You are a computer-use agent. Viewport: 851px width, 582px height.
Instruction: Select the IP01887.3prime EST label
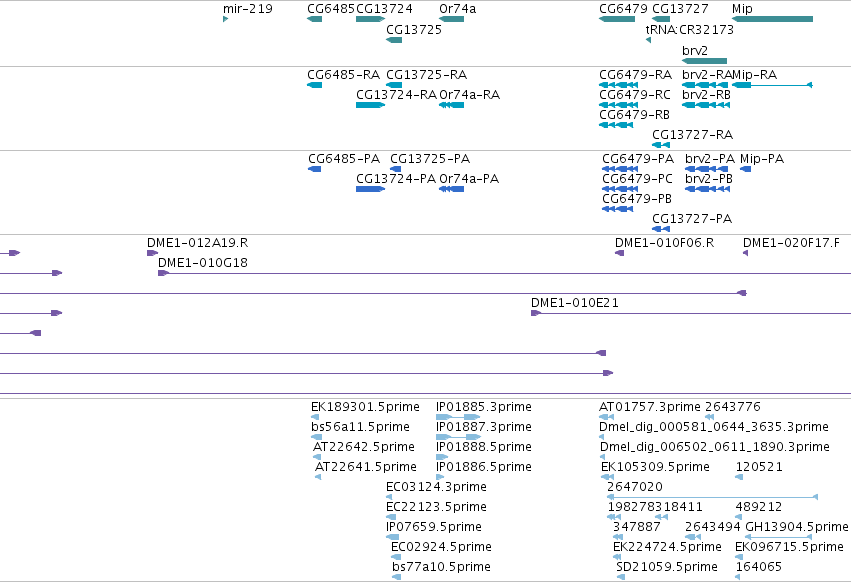point(484,427)
